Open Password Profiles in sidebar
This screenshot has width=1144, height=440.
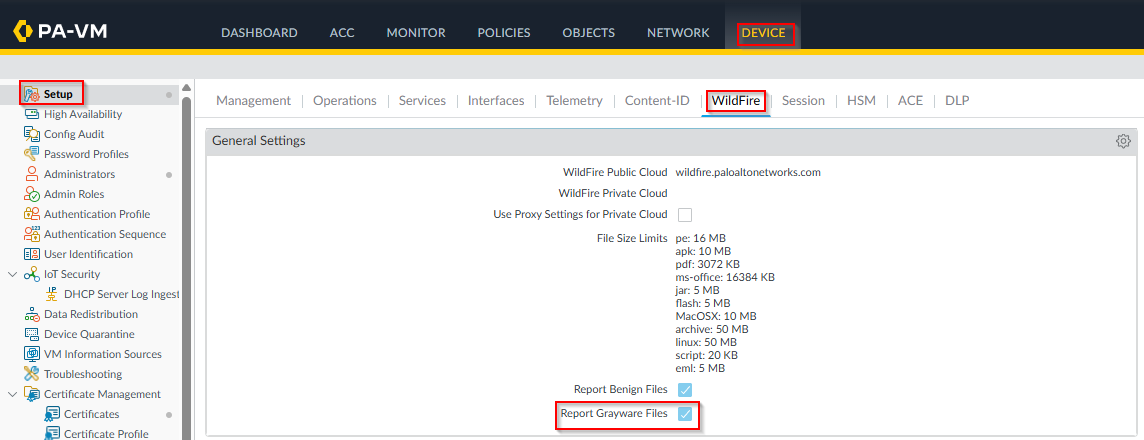pos(86,154)
